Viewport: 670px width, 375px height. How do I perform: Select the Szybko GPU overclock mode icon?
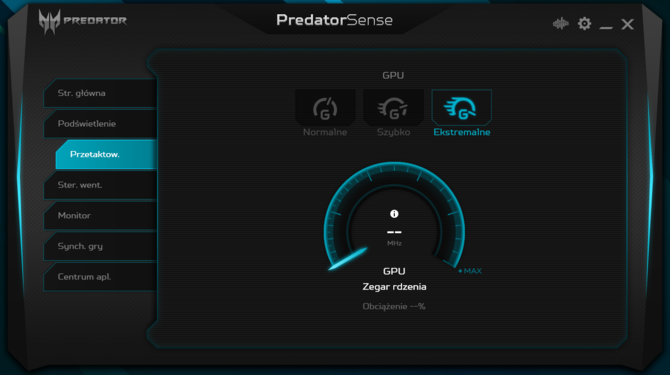click(393, 108)
